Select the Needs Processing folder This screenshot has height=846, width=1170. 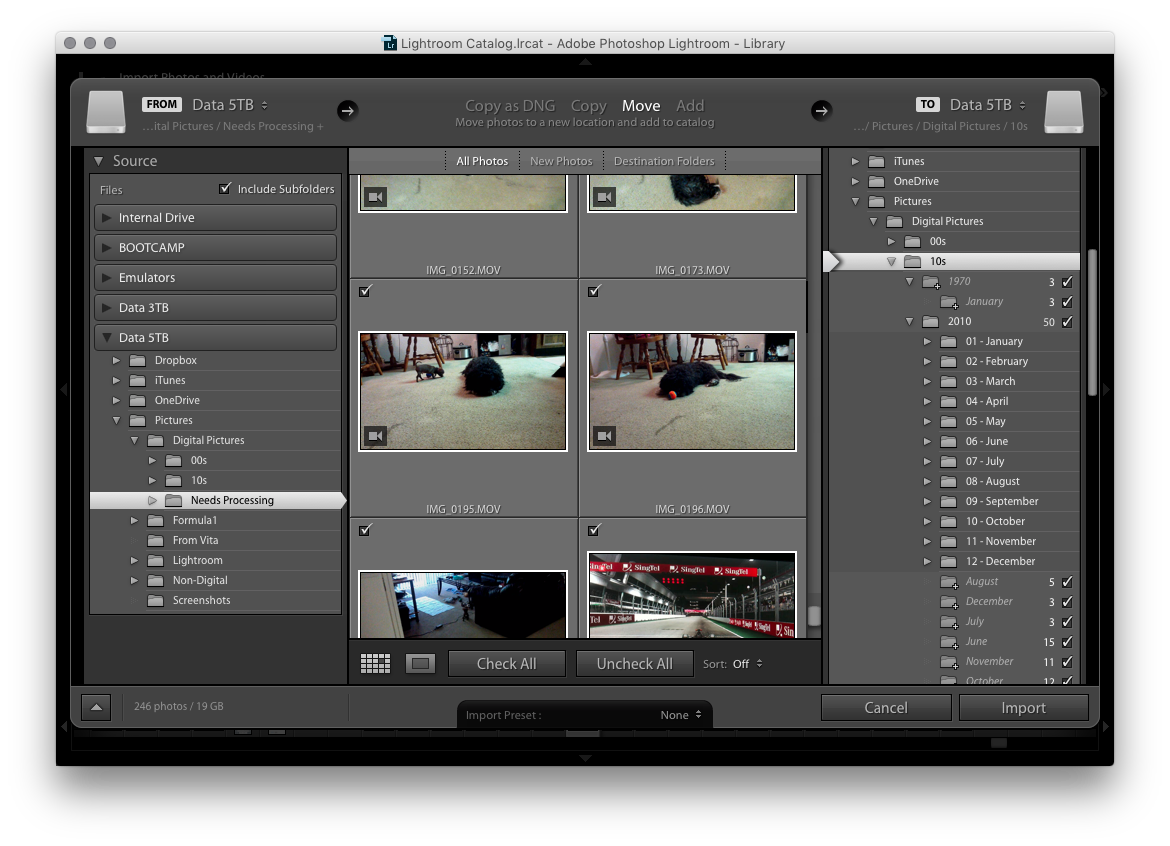(216, 501)
